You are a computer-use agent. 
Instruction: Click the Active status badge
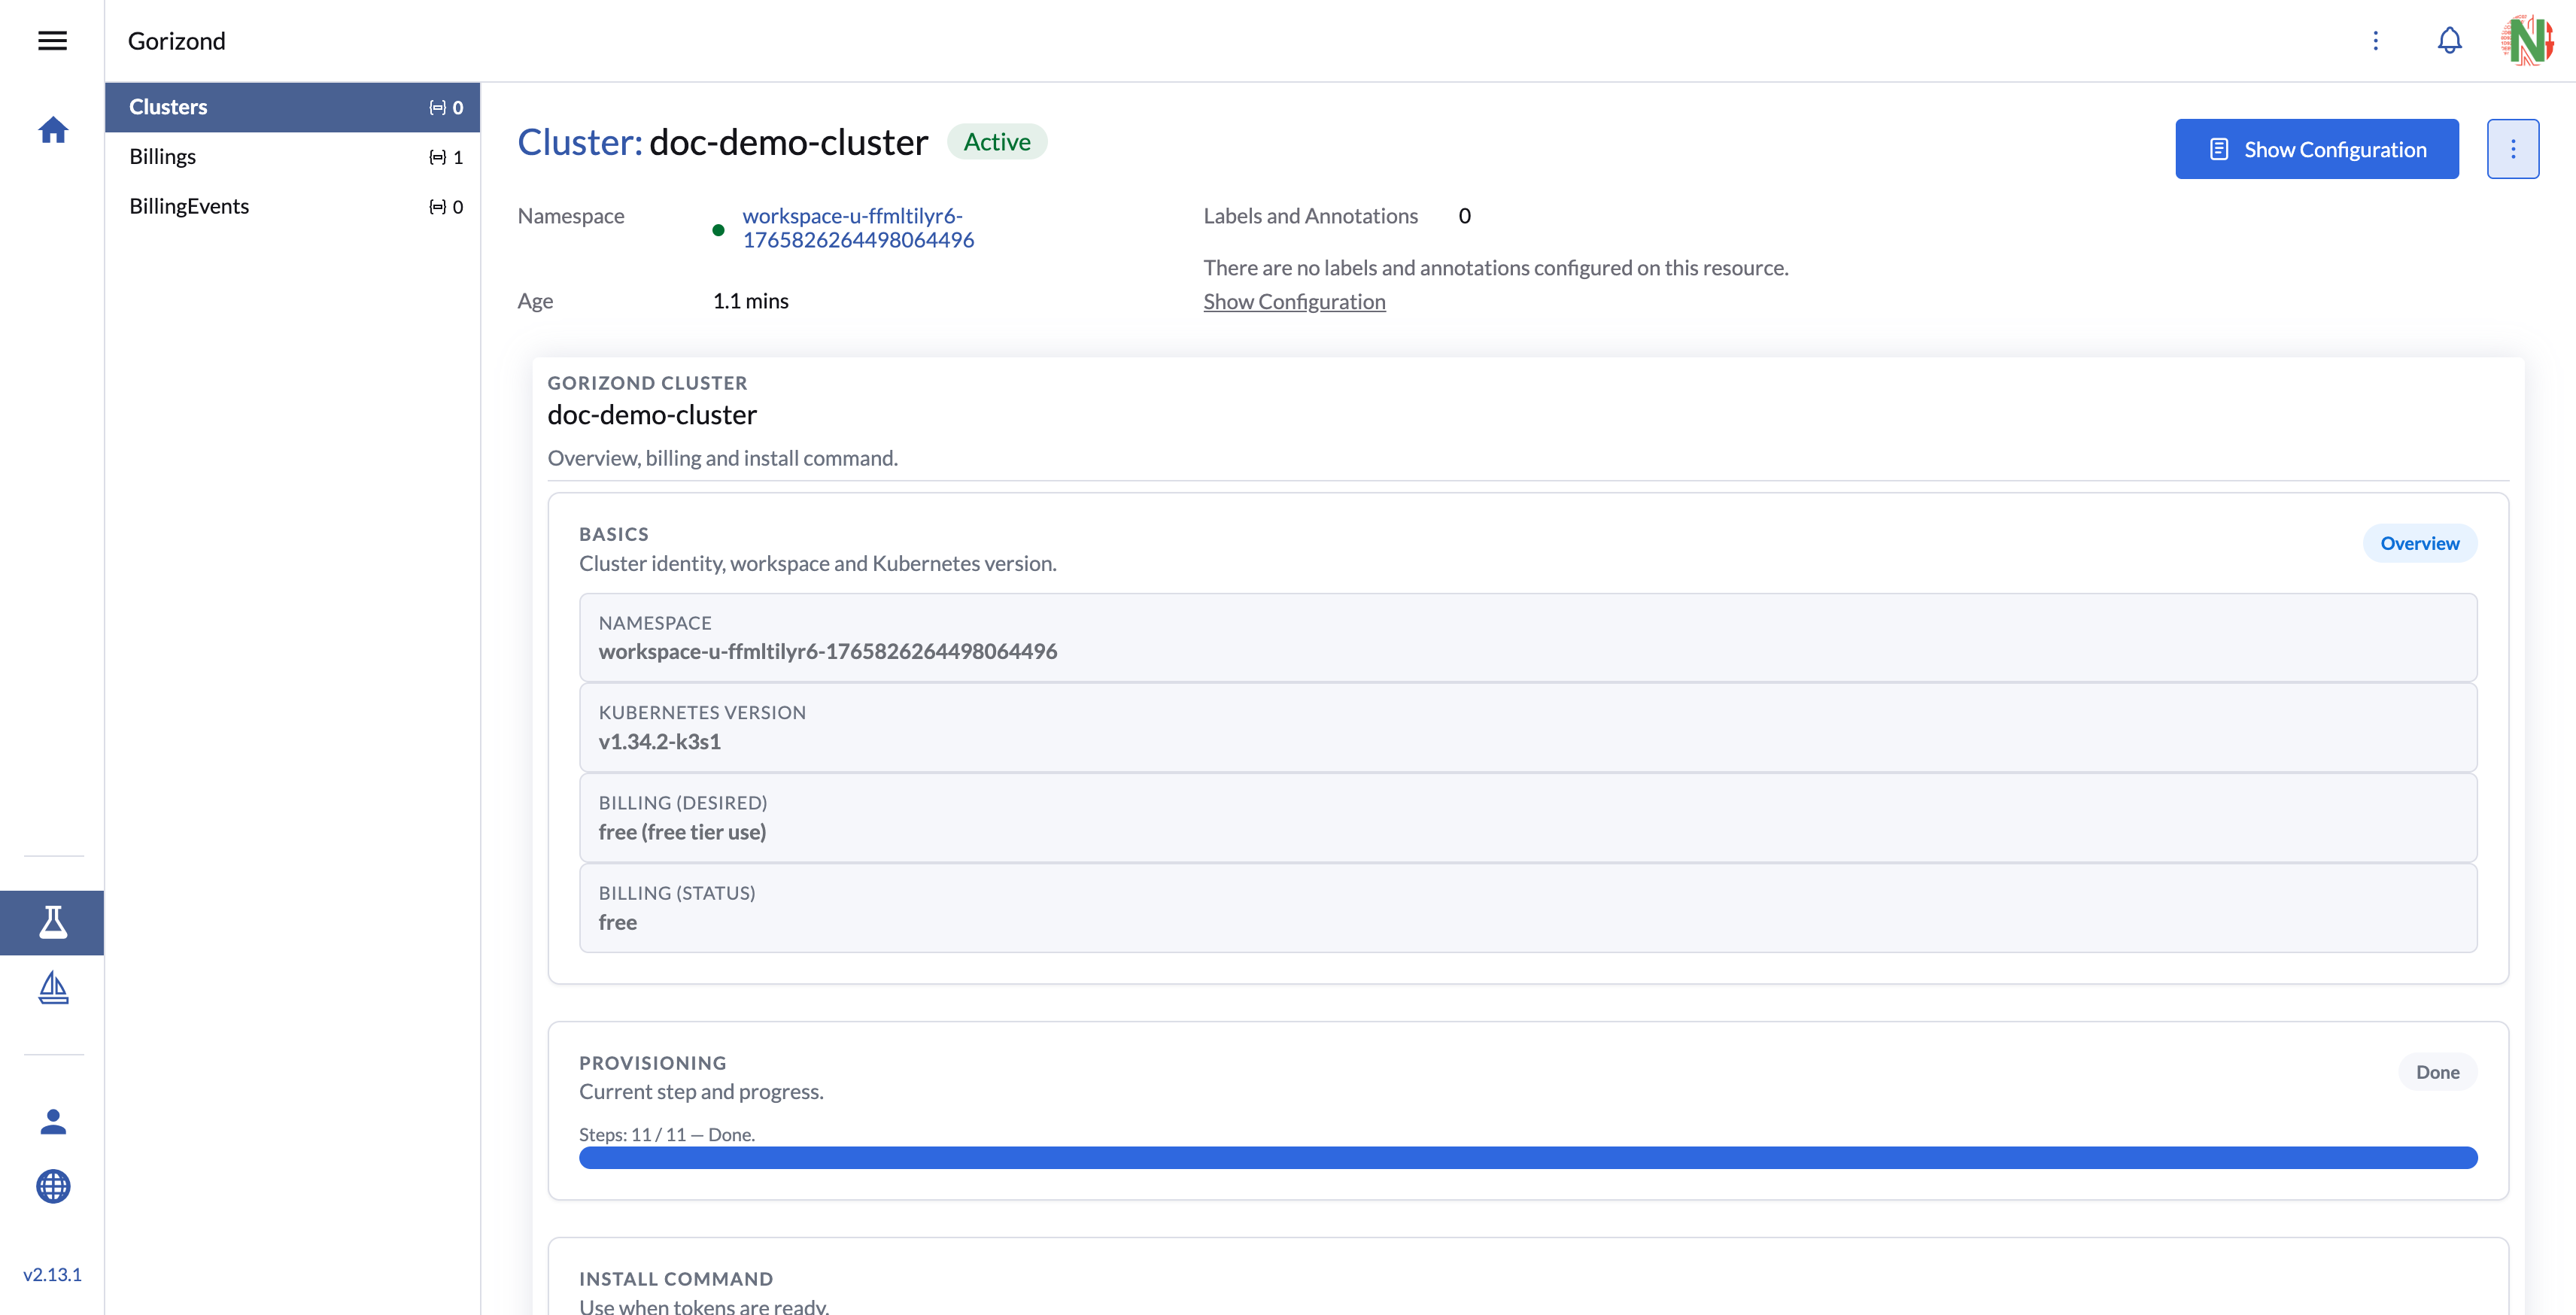pos(996,142)
